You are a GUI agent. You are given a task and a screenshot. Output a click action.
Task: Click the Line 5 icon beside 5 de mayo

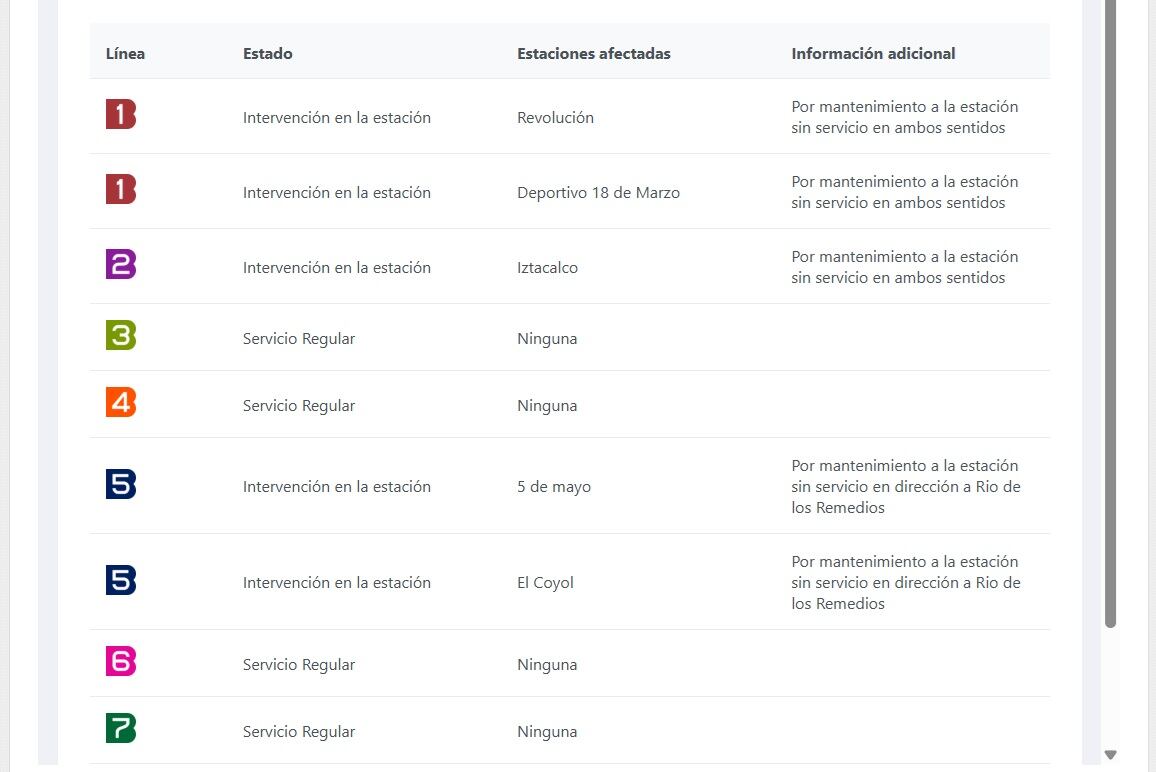click(121, 484)
